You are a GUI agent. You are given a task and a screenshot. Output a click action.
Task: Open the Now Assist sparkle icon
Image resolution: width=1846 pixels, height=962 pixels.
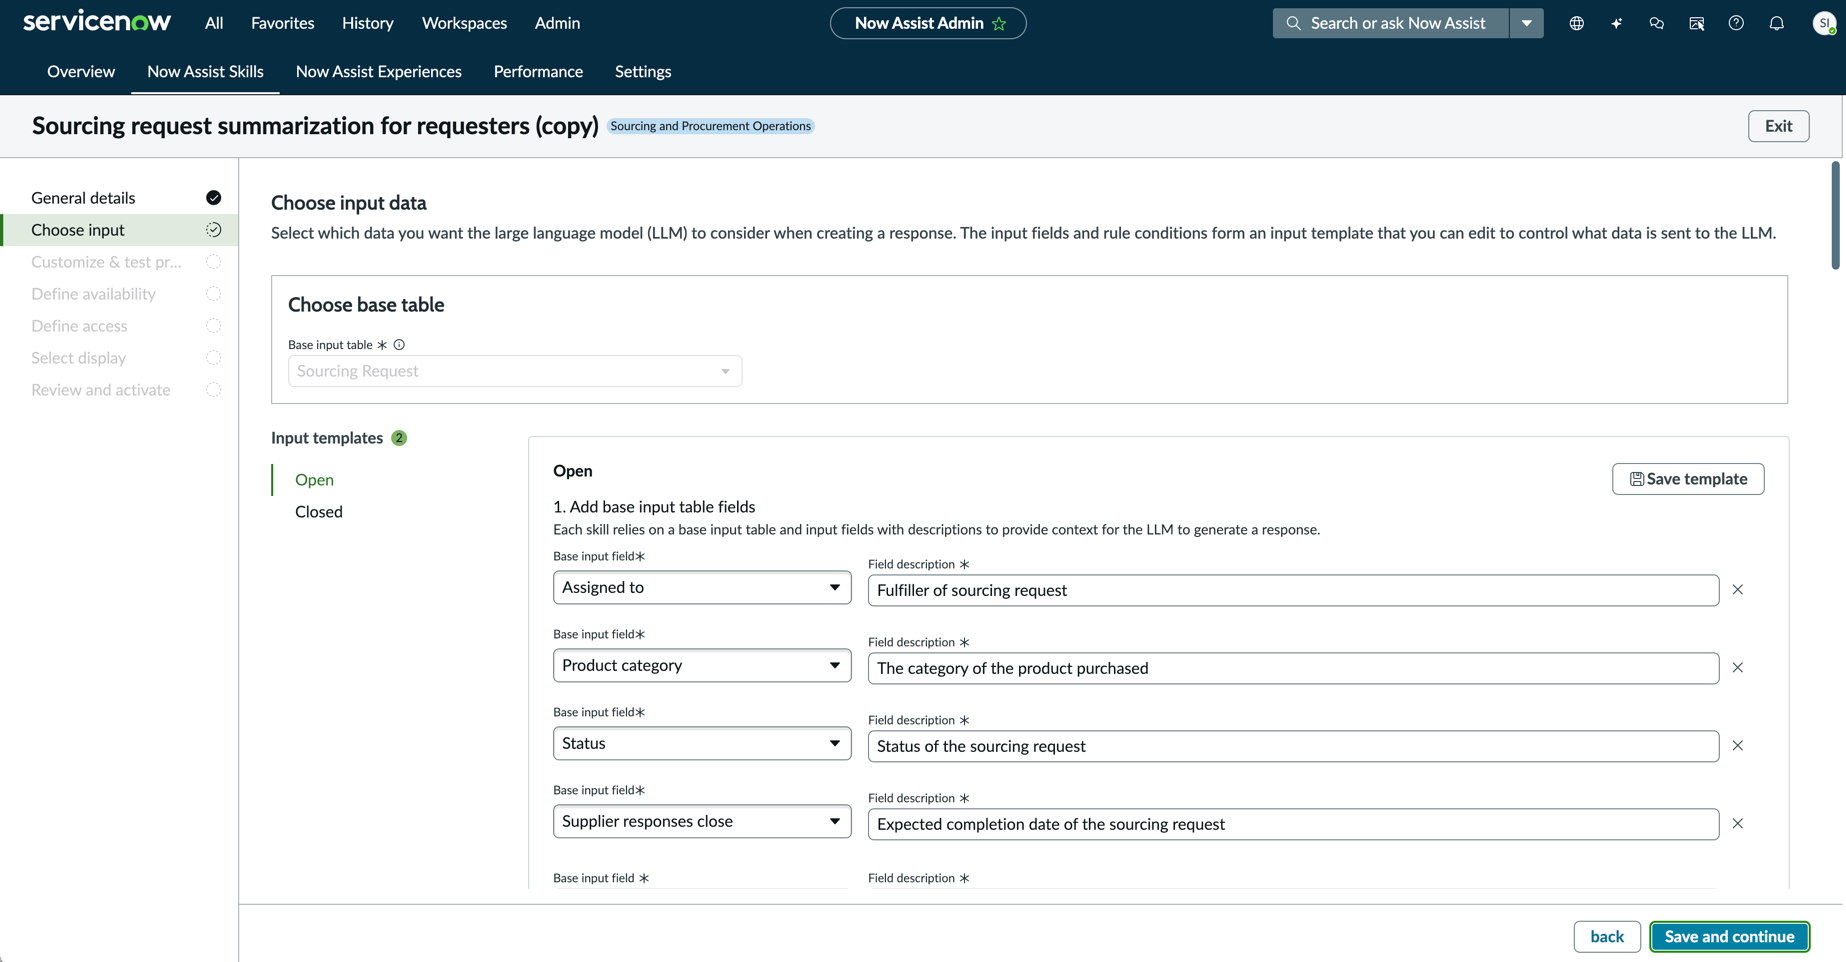(x=1617, y=23)
